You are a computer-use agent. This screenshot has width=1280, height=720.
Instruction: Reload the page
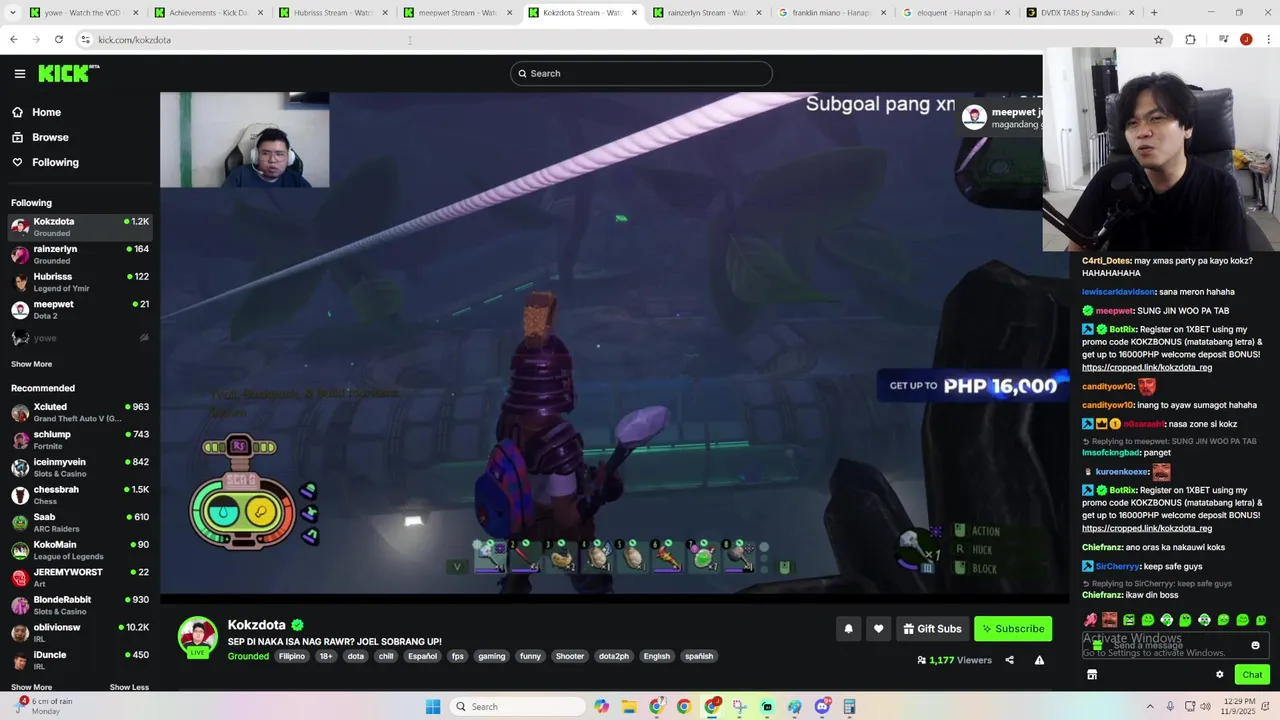(x=59, y=39)
